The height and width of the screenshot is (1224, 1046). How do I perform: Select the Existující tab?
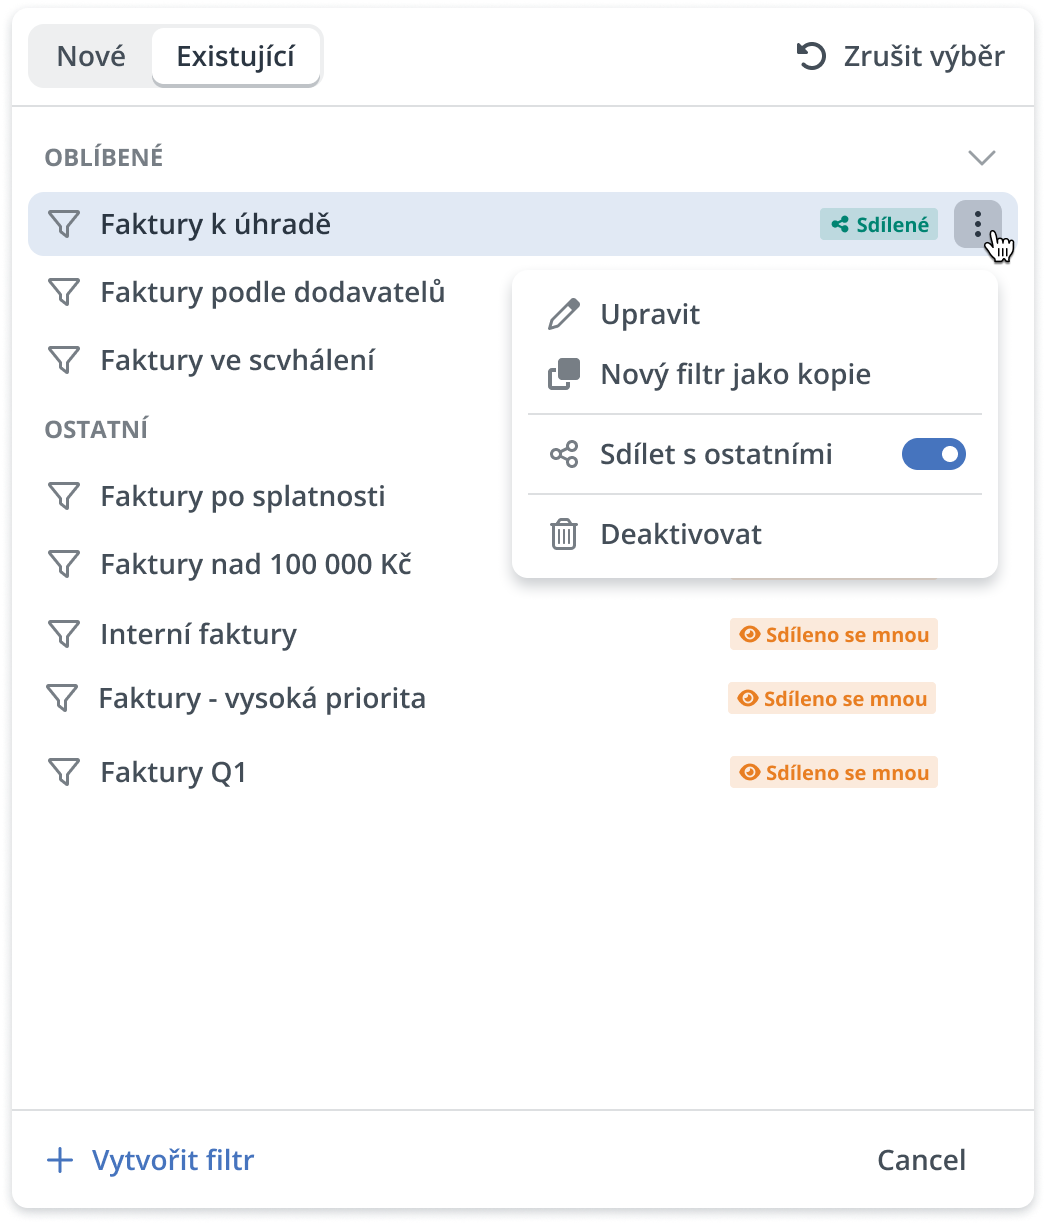(x=236, y=56)
